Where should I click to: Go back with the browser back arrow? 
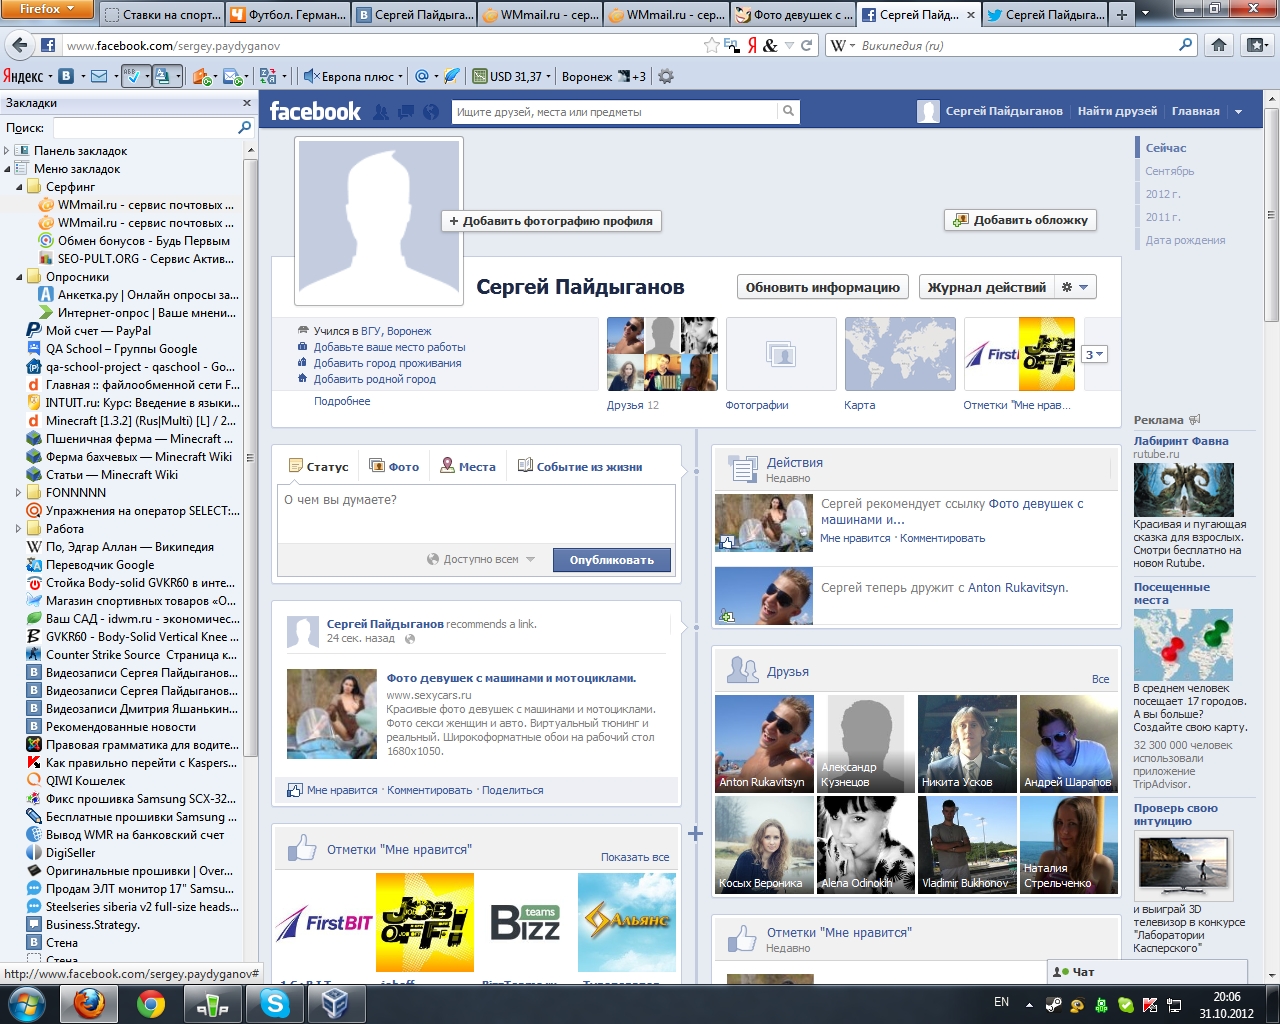tap(19, 45)
